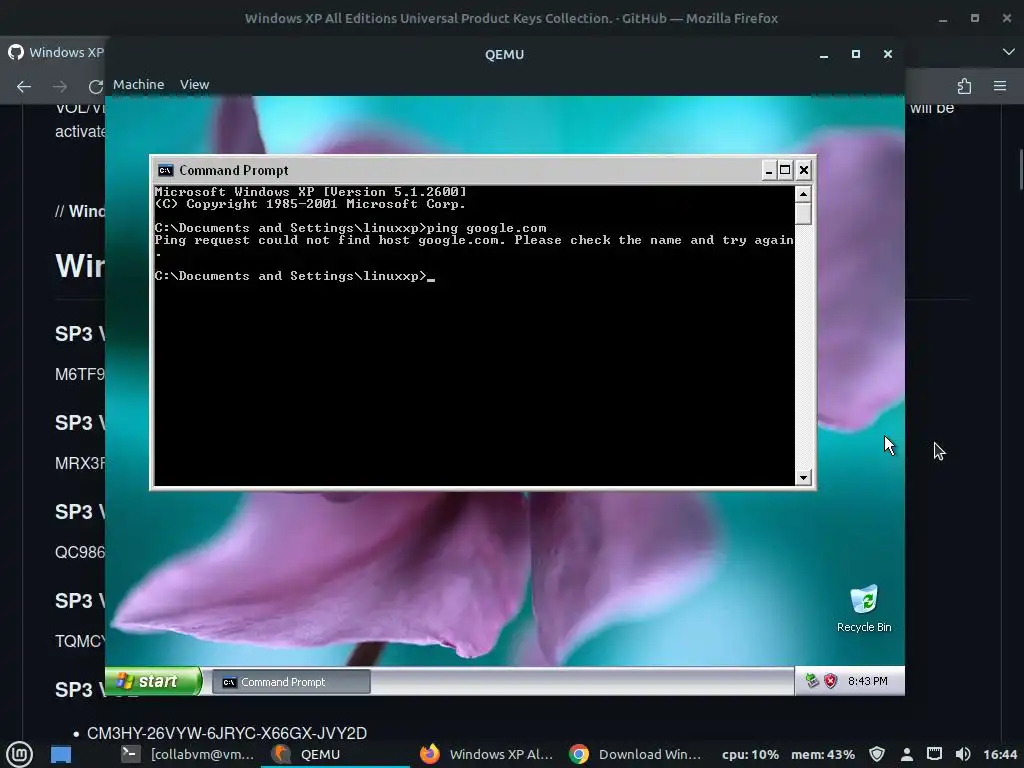Click the cpu 10% panel monitor
This screenshot has width=1024, height=768.
pyautogui.click(x=750, y=754)
